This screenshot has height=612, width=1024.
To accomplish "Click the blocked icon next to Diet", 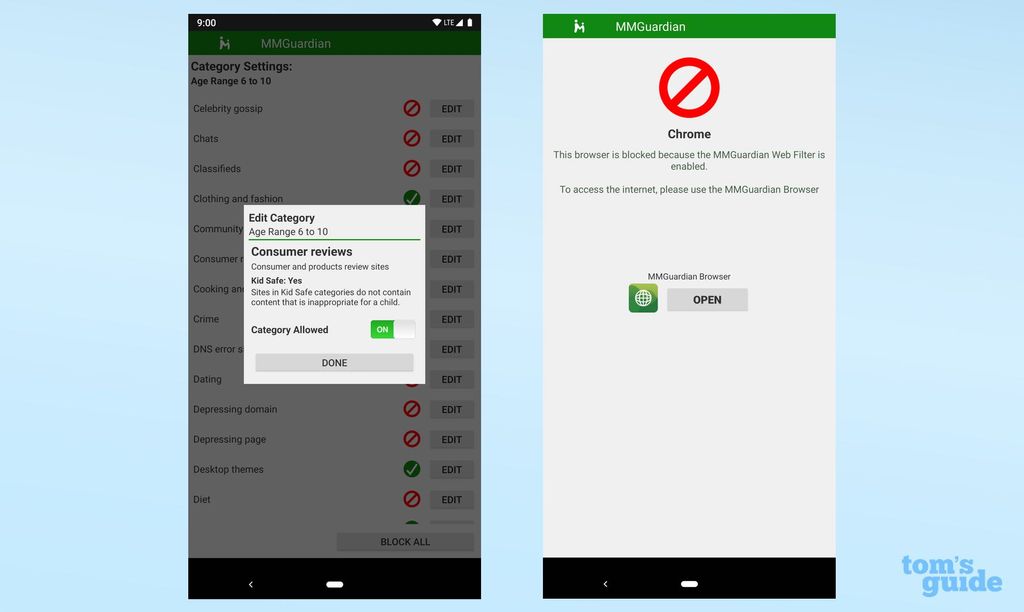I will pos(411,499).
